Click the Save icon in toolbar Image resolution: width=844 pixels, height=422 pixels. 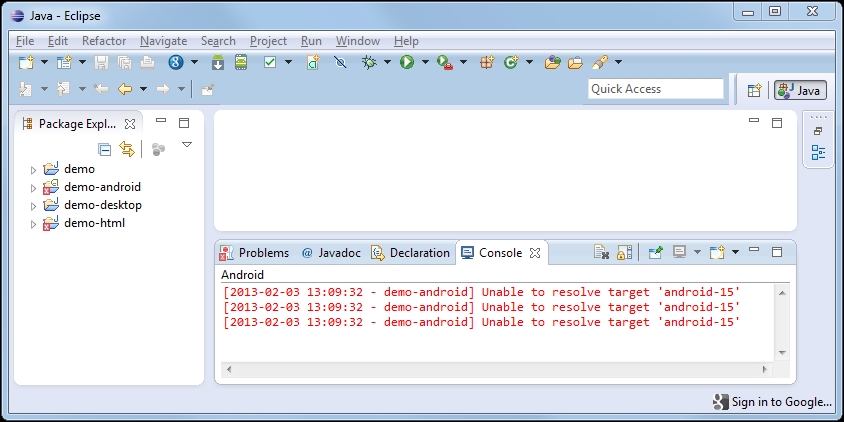[x=101, y=62]
